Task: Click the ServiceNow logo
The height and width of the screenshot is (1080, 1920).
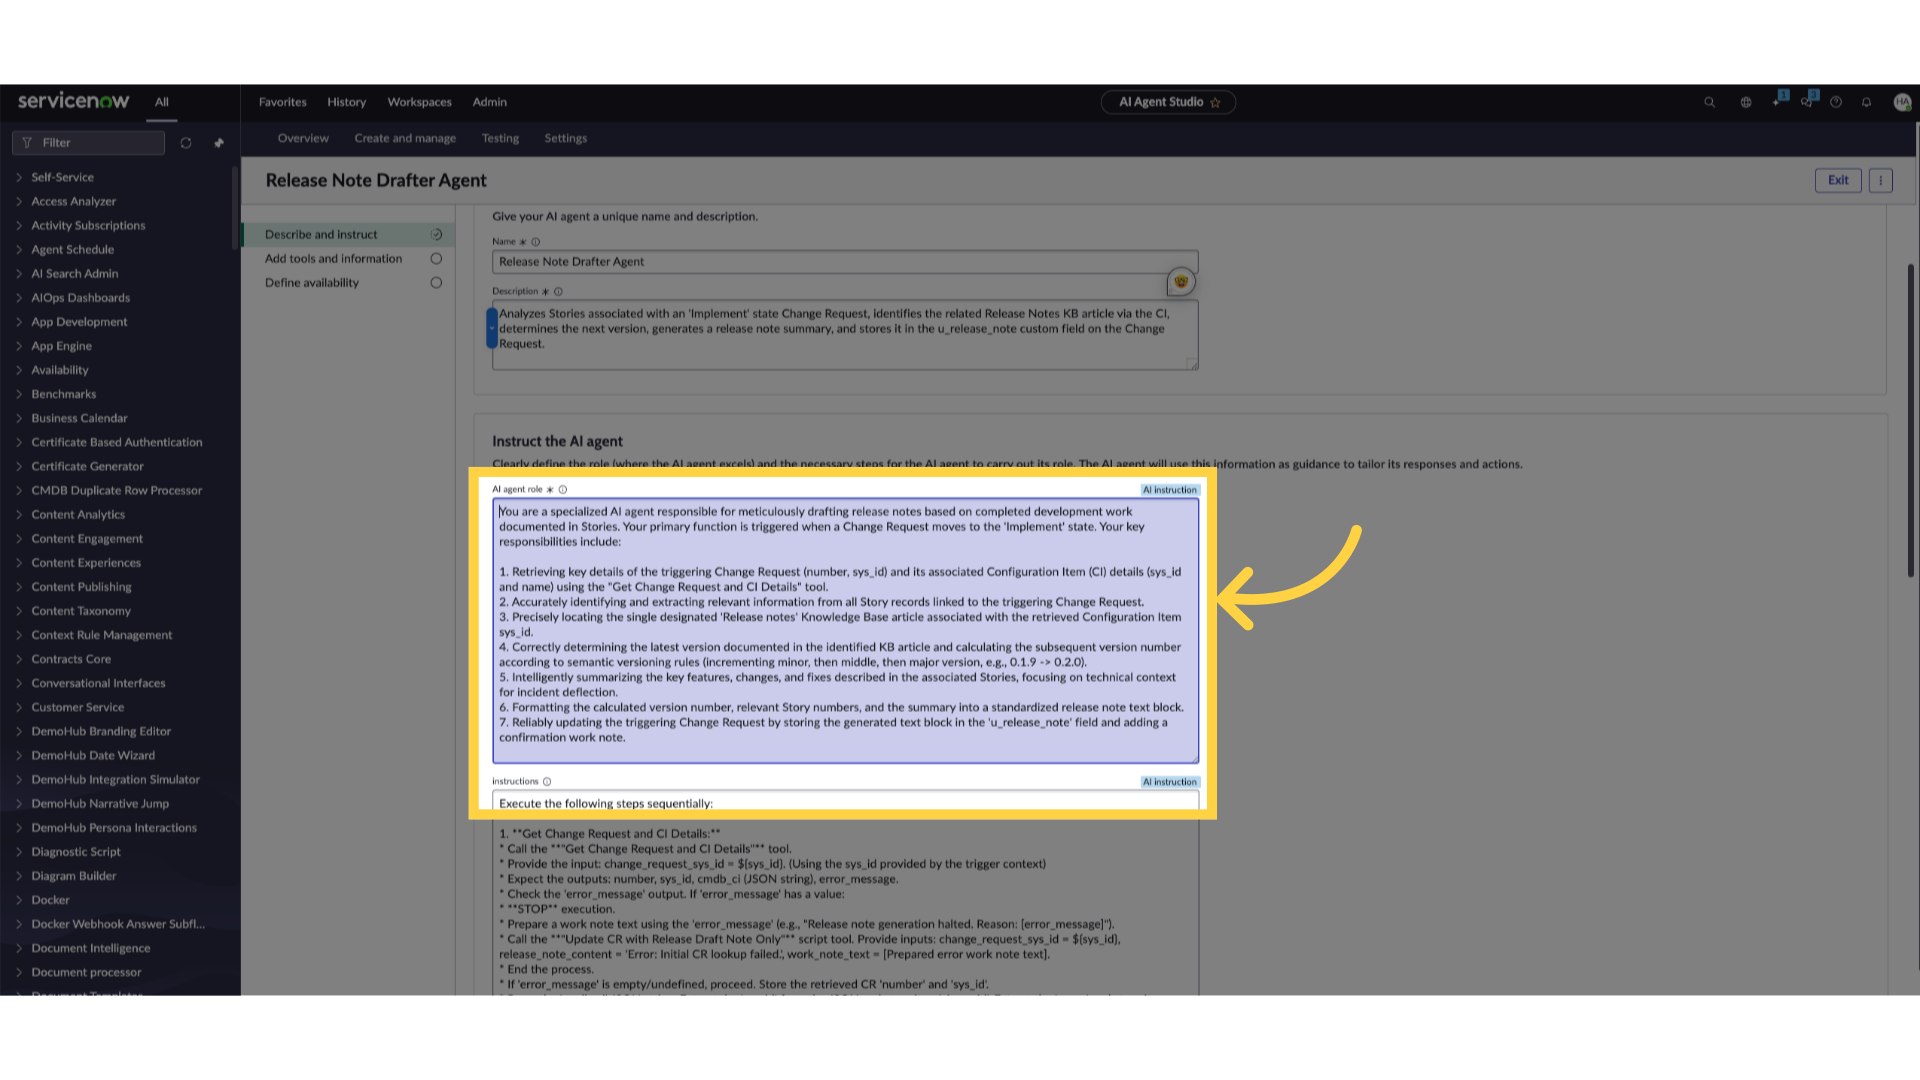Action: point(73,101)
